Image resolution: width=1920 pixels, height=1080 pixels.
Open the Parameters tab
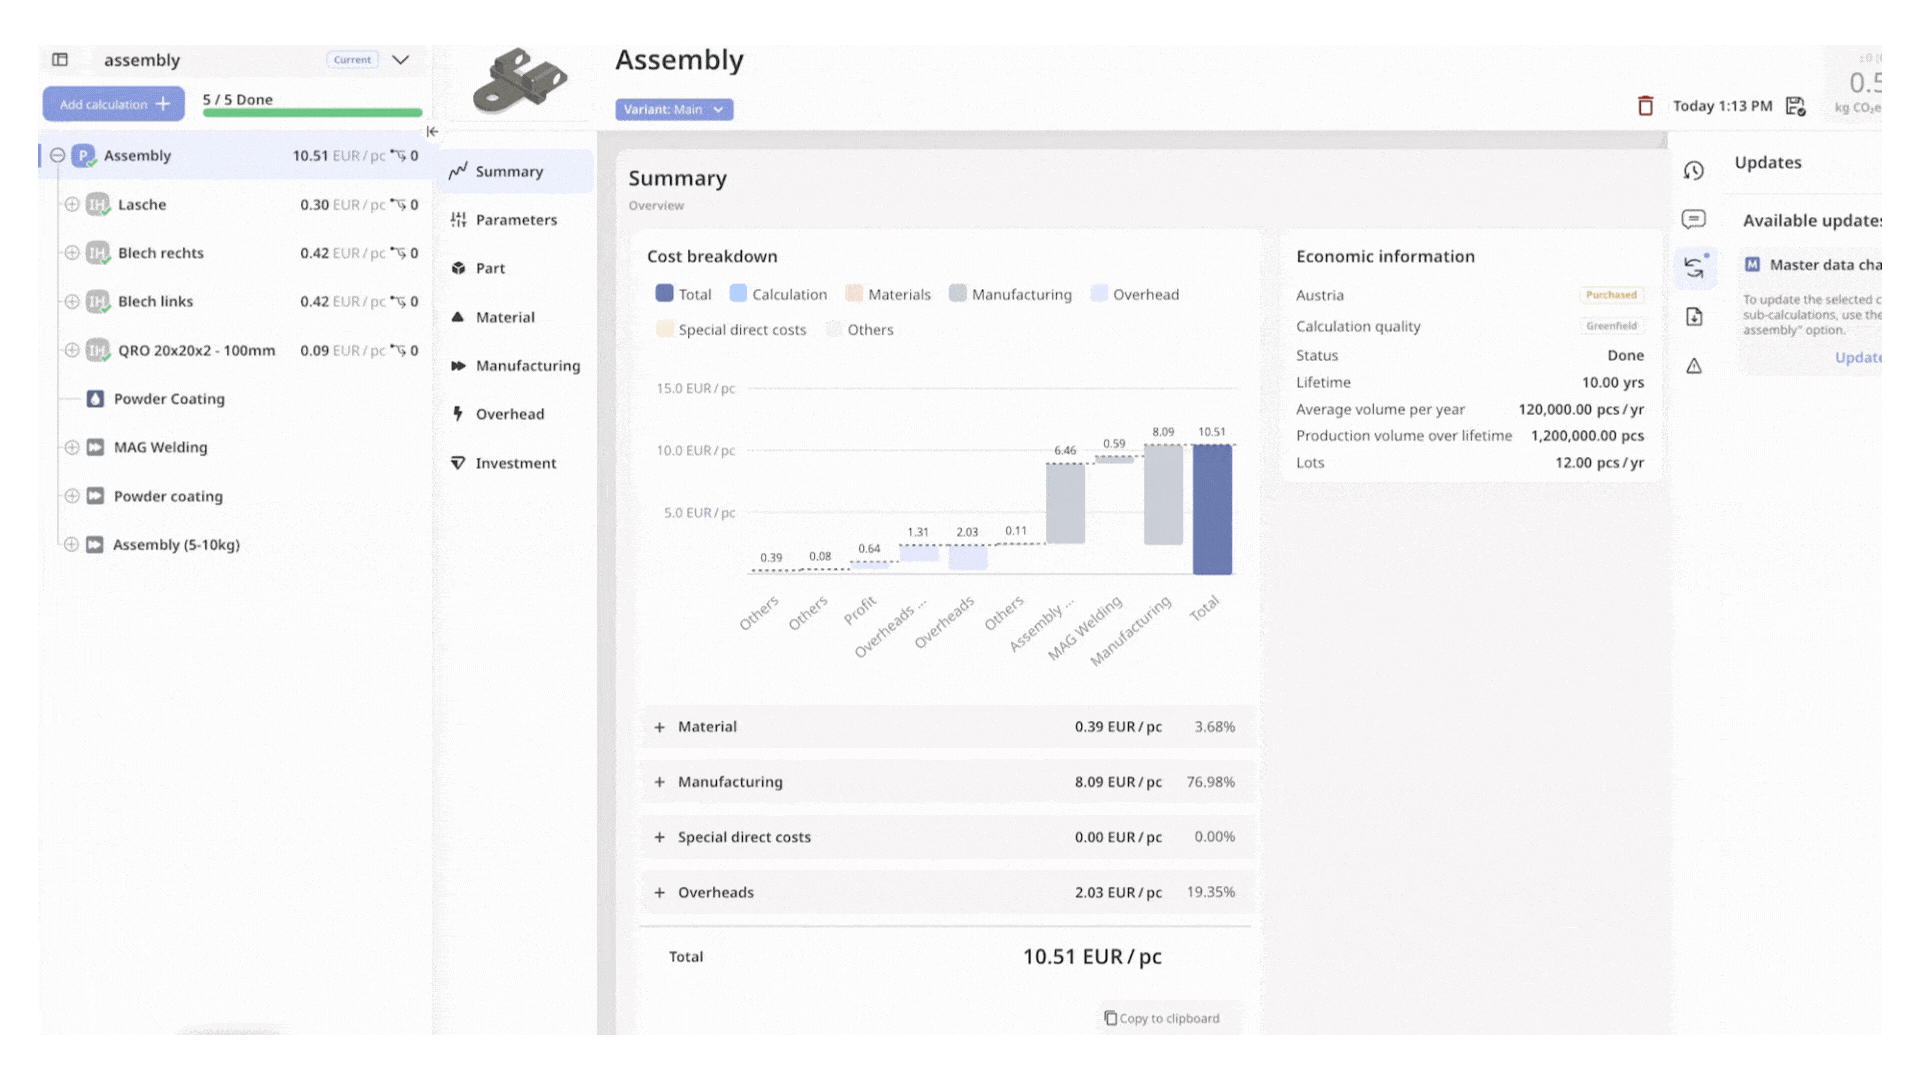click(x=516, y=220)
